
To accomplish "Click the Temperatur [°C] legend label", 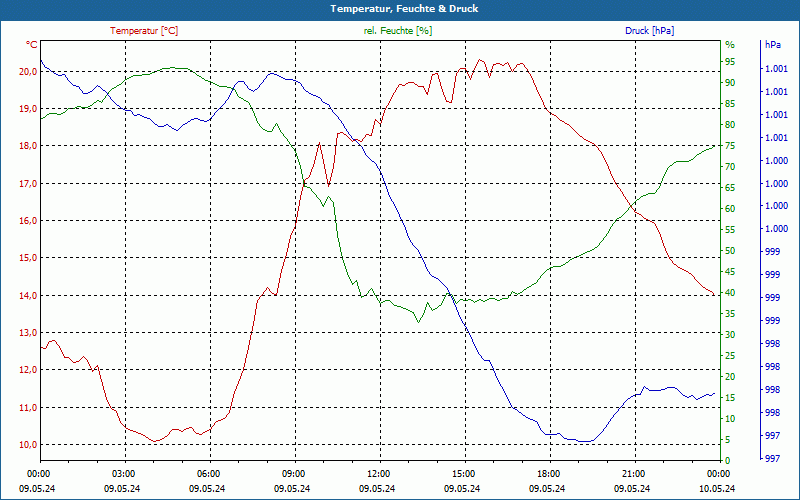I will [144, 31].
